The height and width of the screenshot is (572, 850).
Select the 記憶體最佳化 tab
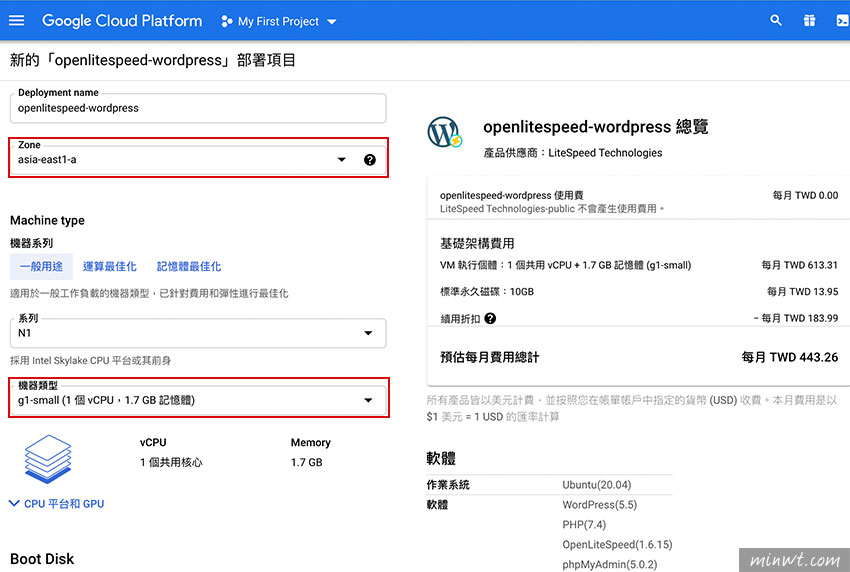coord(189,267)
